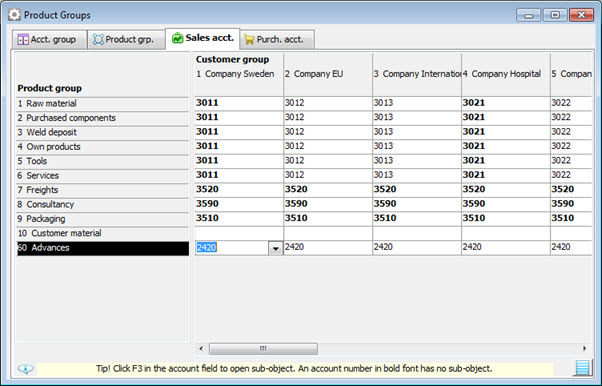602x386 pixels.
Task: Click Advances account 2420 for Company Hospital
Action: 506,247
